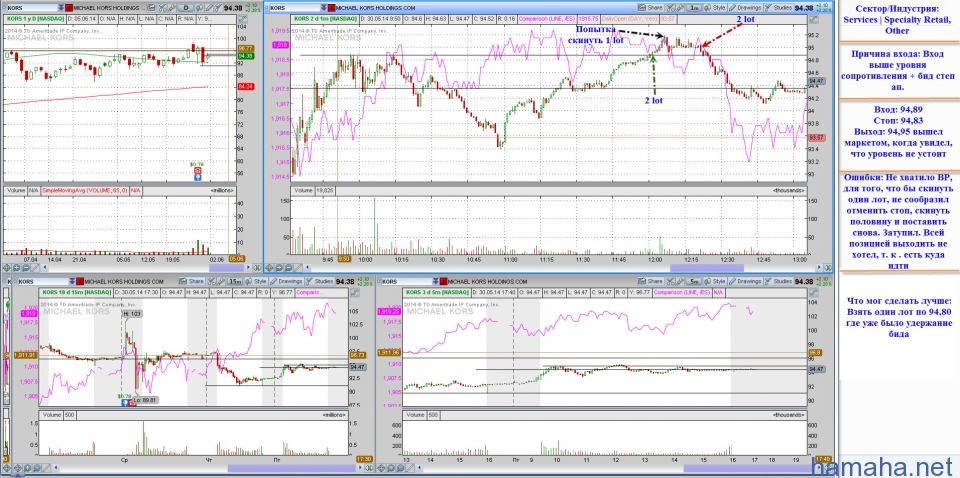Click the scissors icon in the daily chart toolbar
960x478 pixels.
pyautogui.click(x=162, y=7)
